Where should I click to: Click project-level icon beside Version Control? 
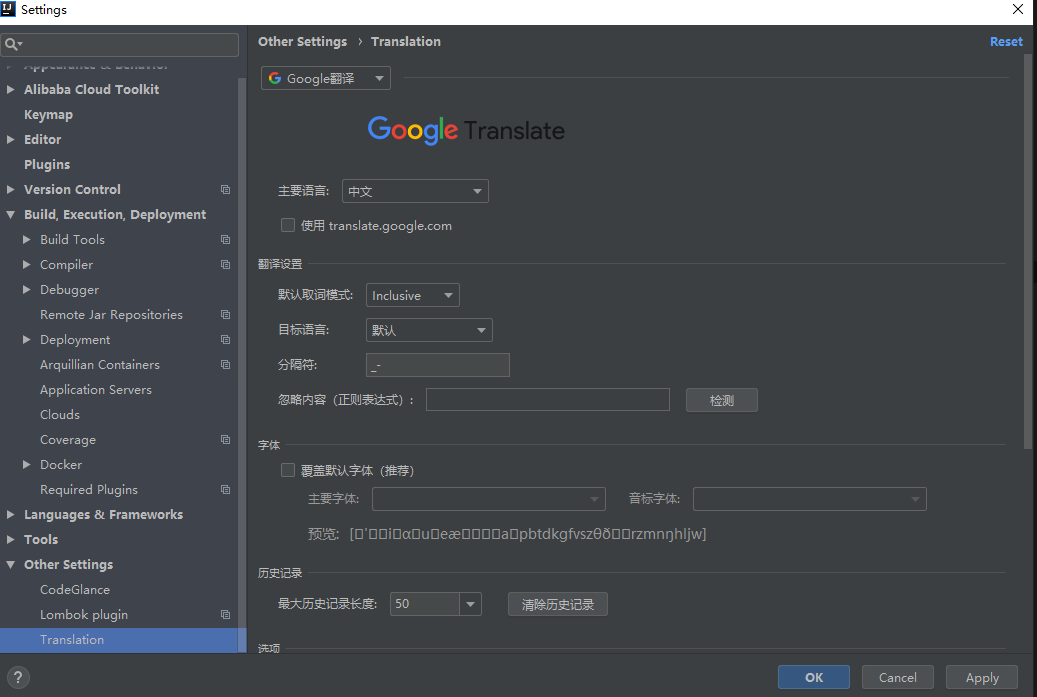pos(226,190)
